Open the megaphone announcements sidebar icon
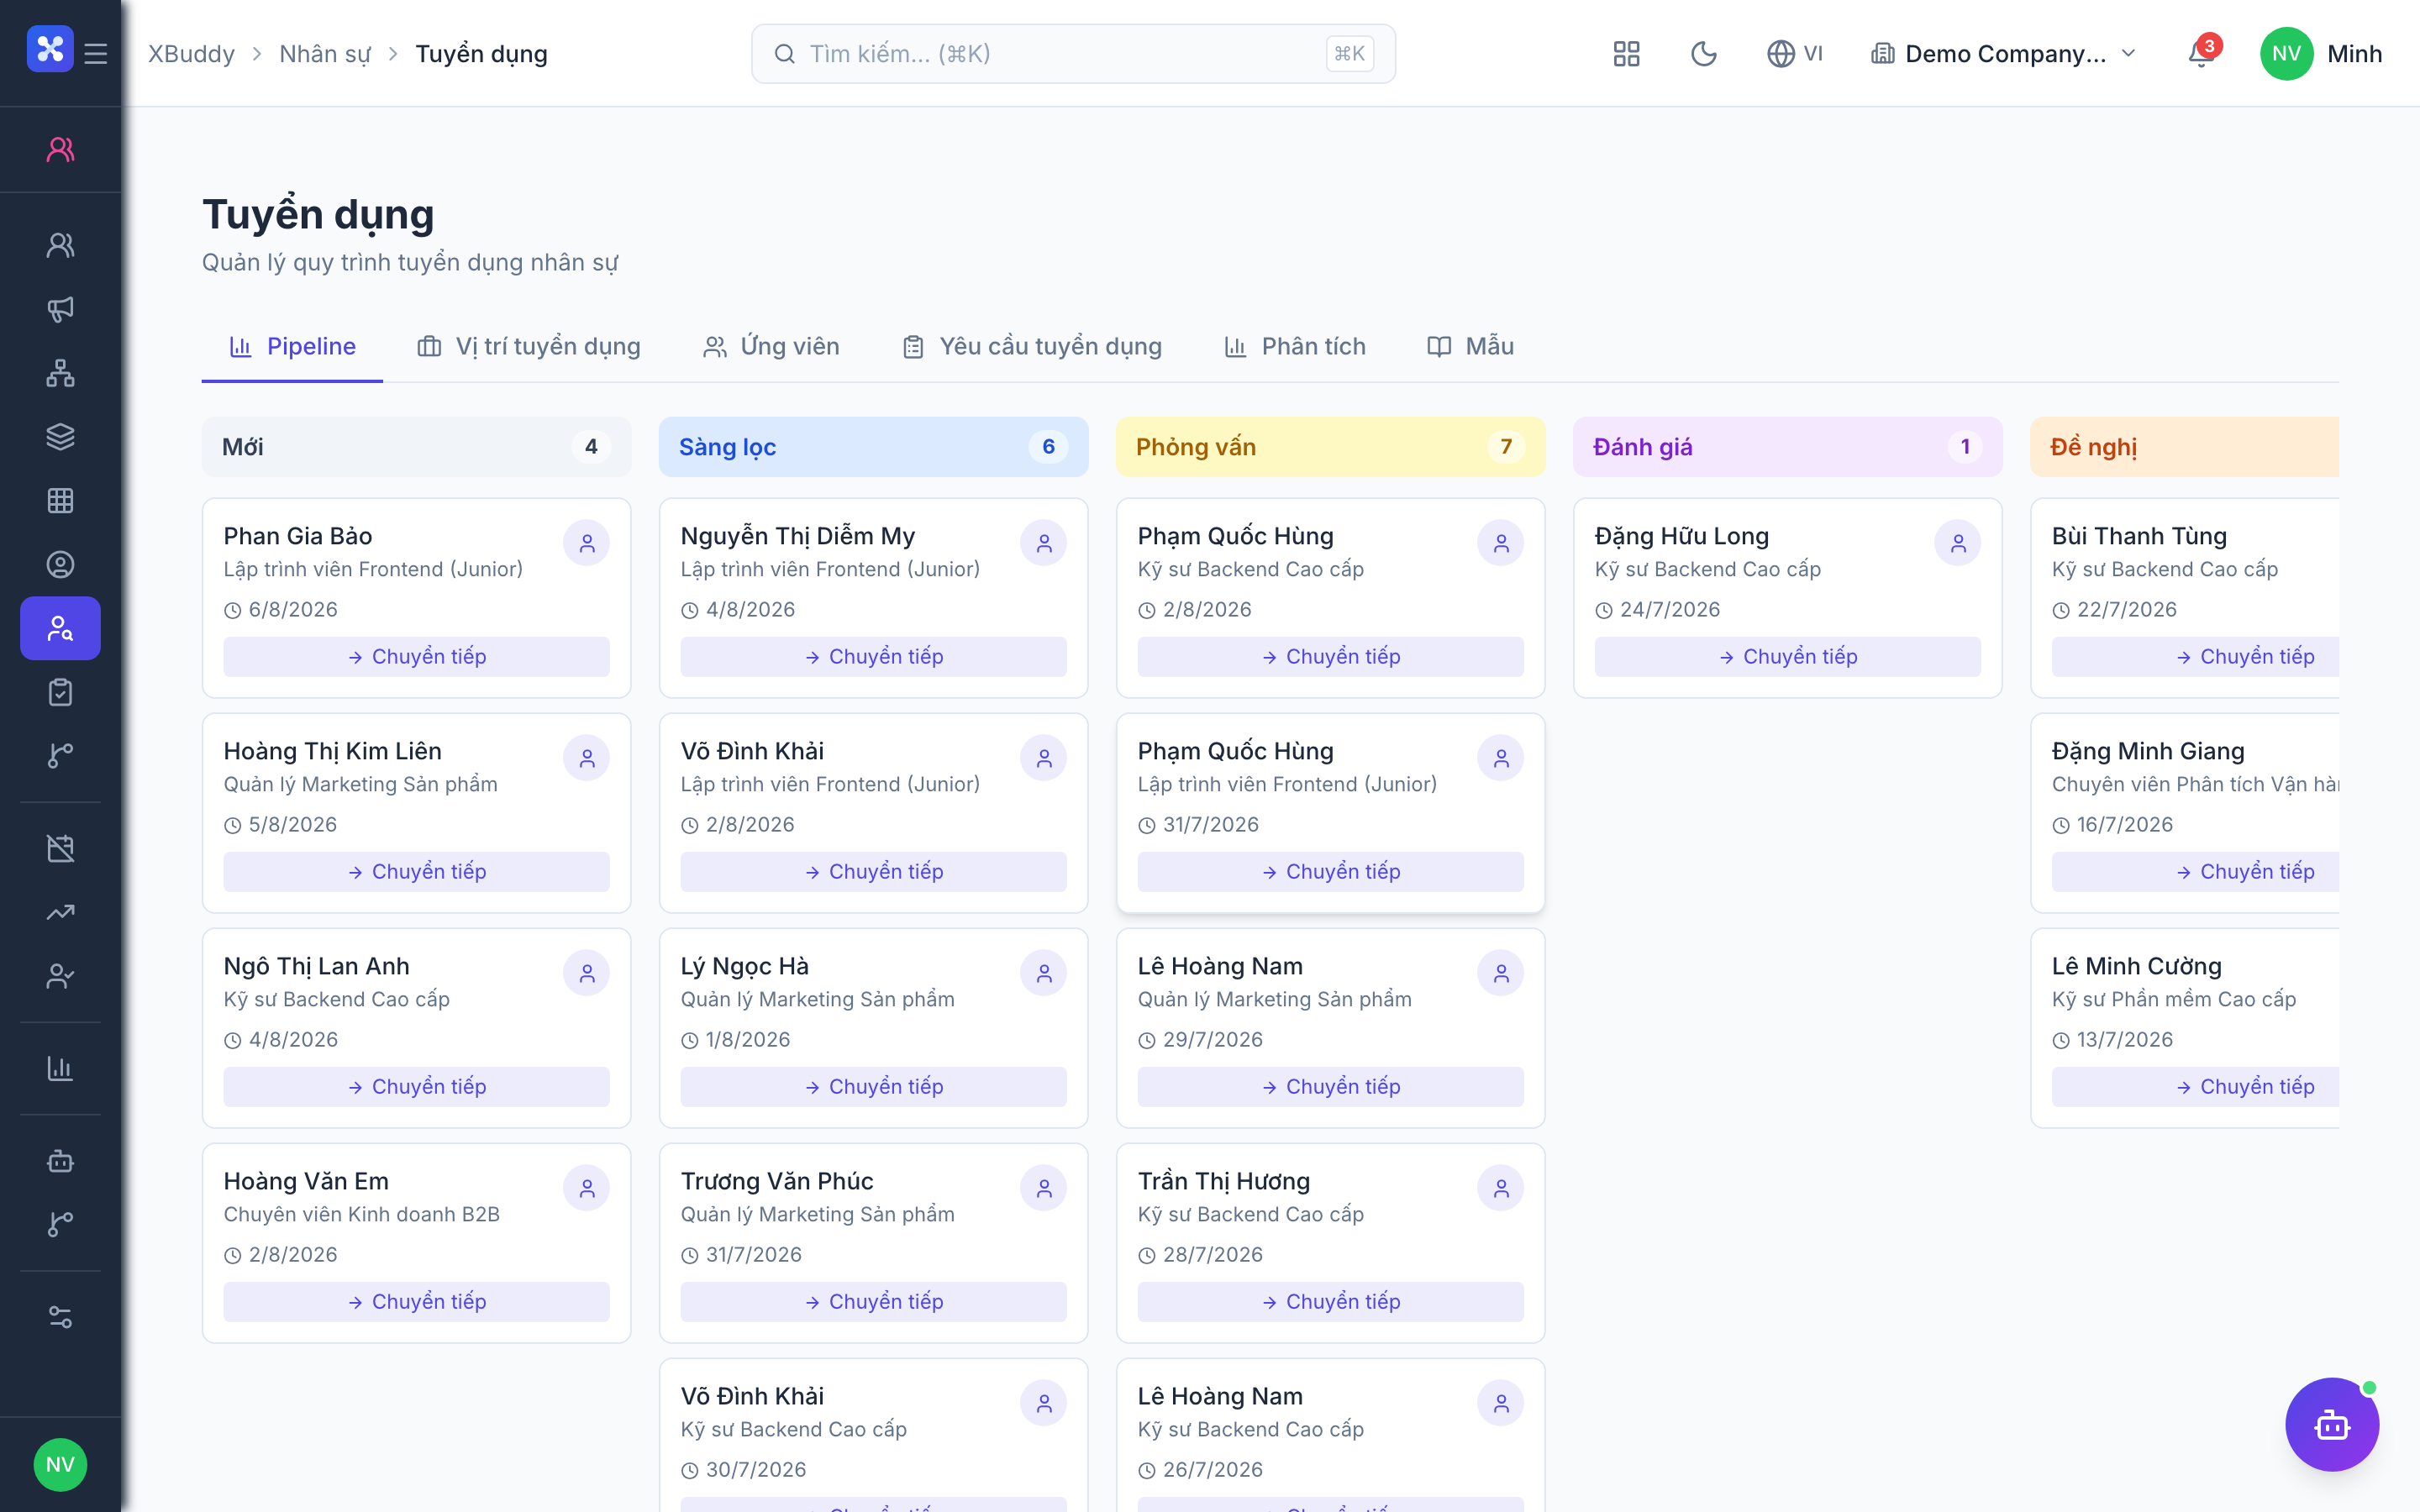 tap(61, 309)
